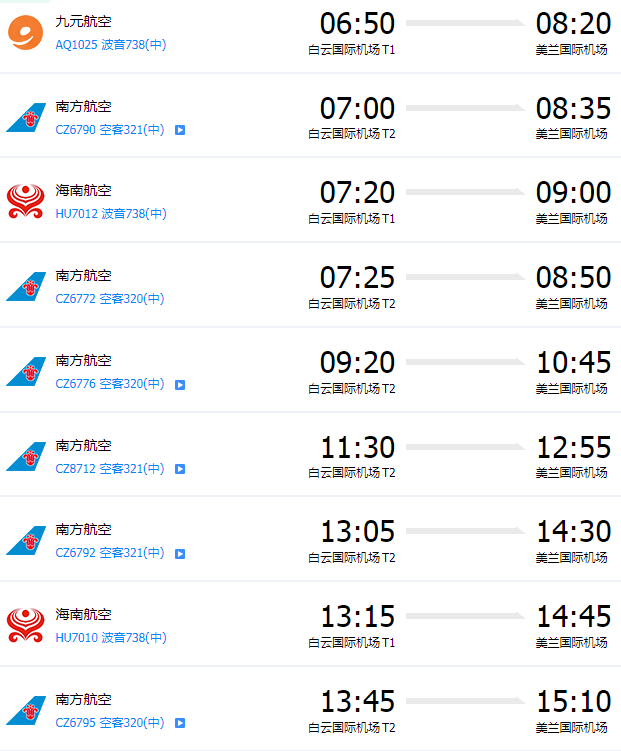Click the 9 Air (九元航空) orange logo

pos(25,33)
